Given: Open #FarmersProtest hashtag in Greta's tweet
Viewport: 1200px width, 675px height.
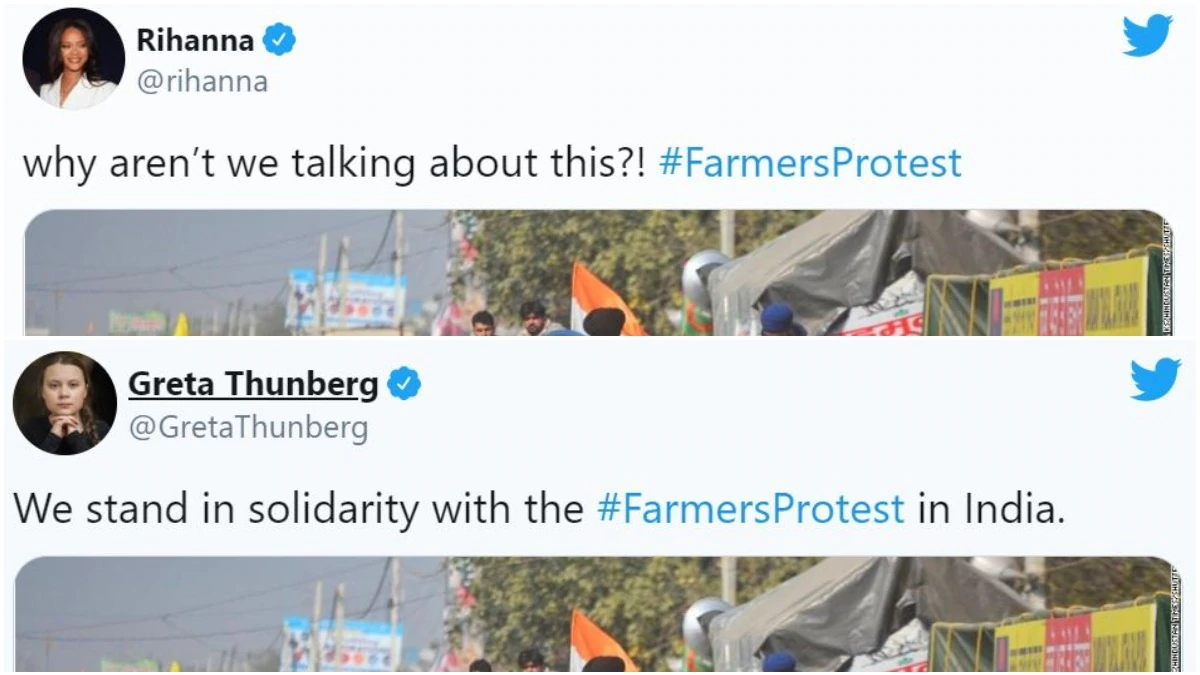Looking at the screenshot, I should 751,509.
